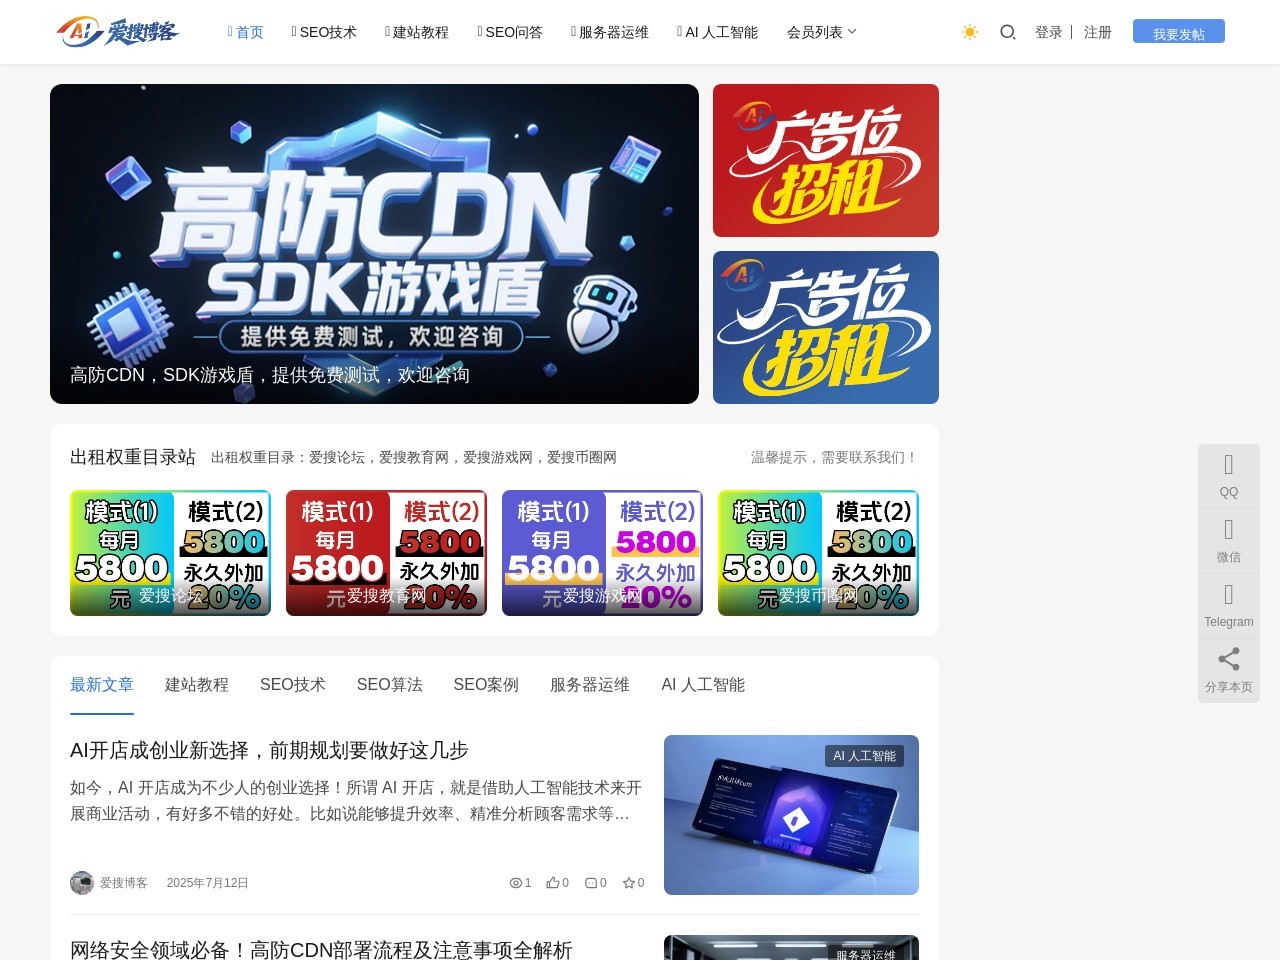Click the red 广告位招租 banner
This screenshot has width=1280, height=960.
coord(825,160)
